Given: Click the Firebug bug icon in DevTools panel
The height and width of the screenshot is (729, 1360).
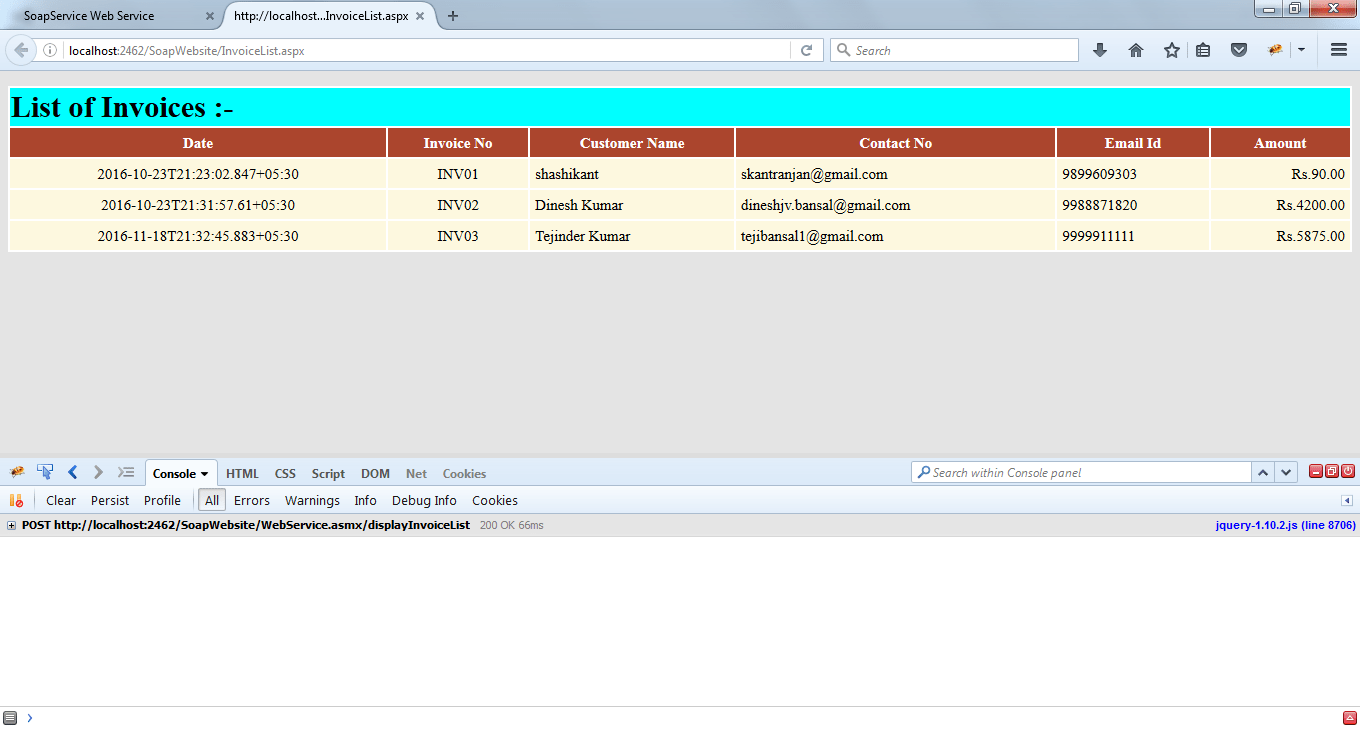Looking at the screenshot, I should tap(17, 473).
